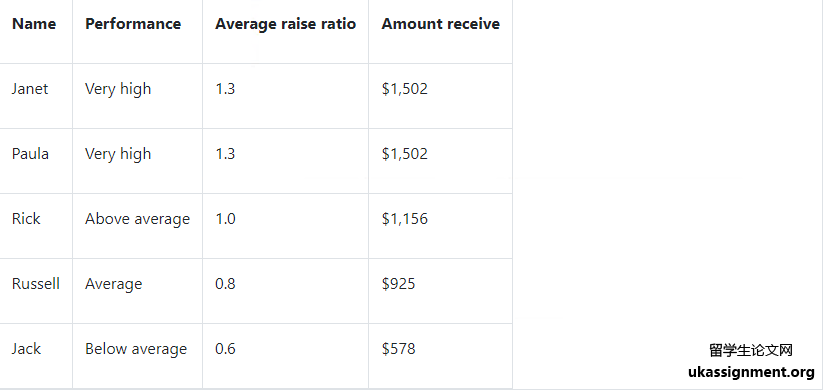Viewport: 824px width, 391px height.
Task: Select the 1.0 raise ratio cell
Action: tap(225, 219)
